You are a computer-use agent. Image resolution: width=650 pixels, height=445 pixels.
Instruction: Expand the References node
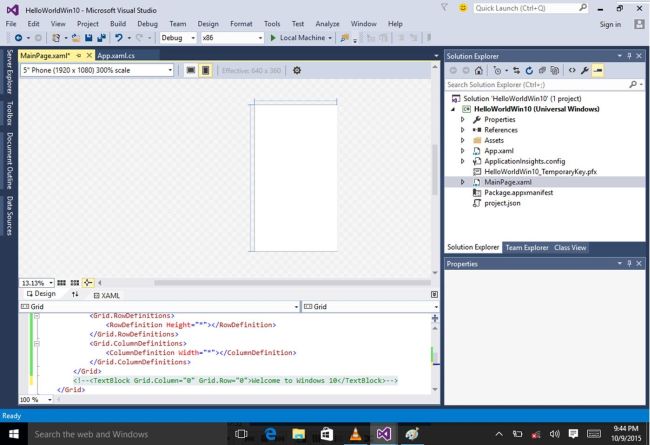(x=463, y=130)
